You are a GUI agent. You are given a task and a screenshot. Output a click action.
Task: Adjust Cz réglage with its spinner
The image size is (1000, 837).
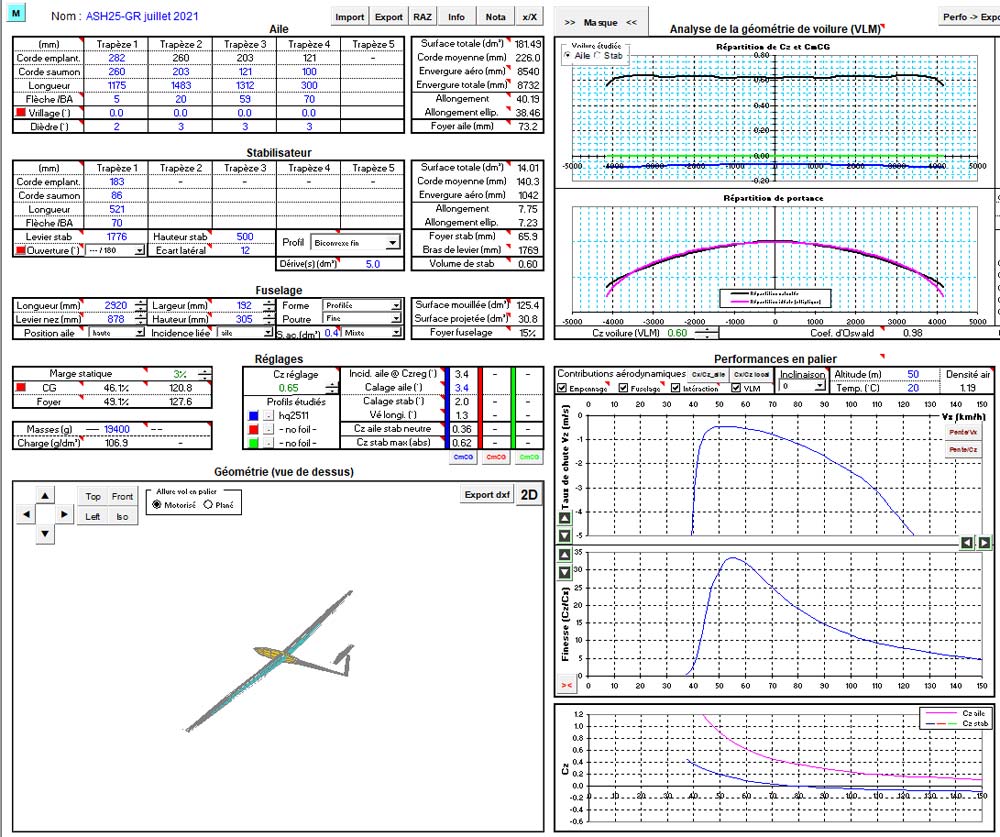pos(332,388)
